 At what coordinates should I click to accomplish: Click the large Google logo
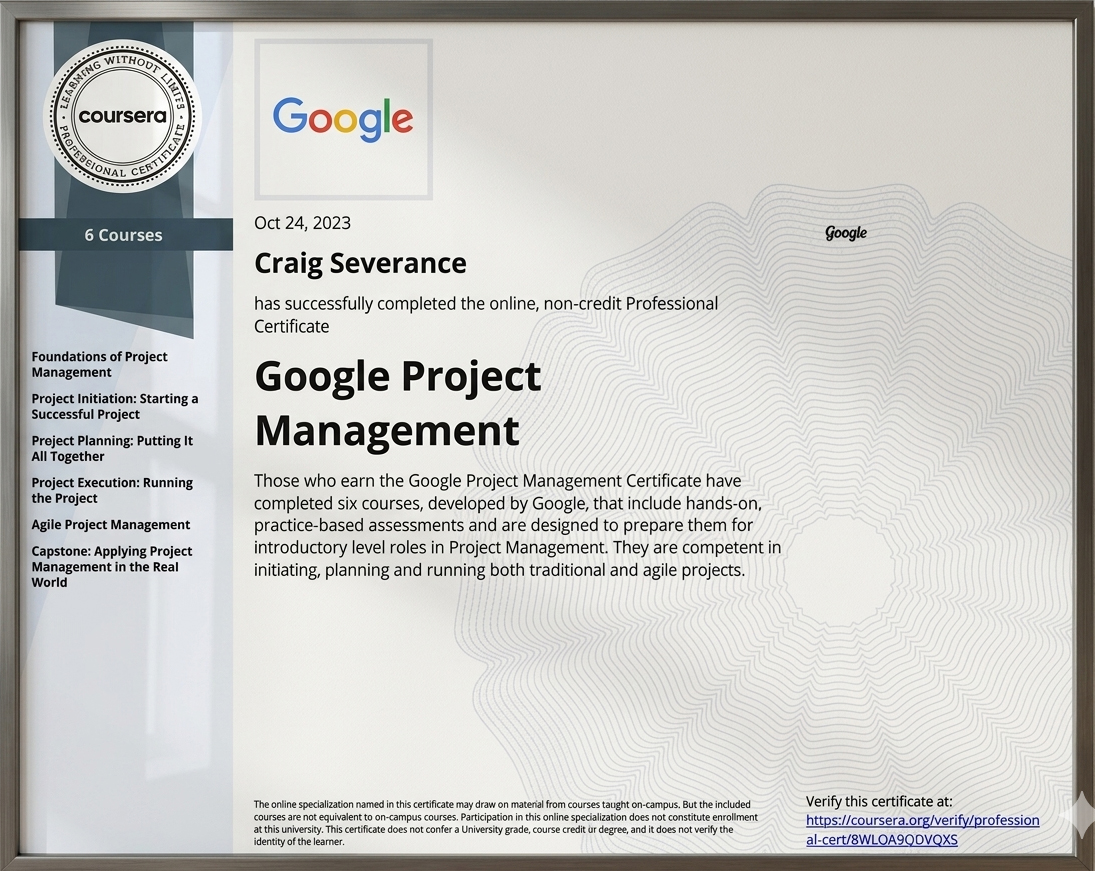coord(343,119)
